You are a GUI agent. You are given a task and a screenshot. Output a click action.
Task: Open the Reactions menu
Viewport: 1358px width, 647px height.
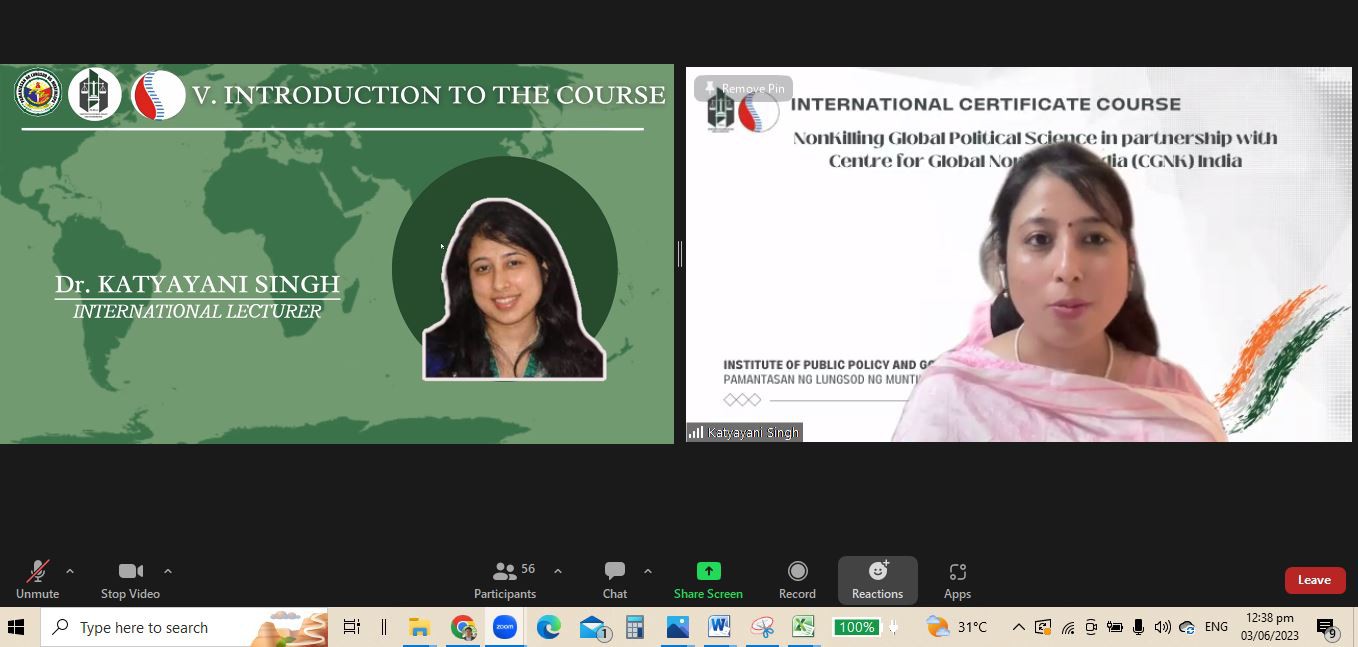click(877, 580)
